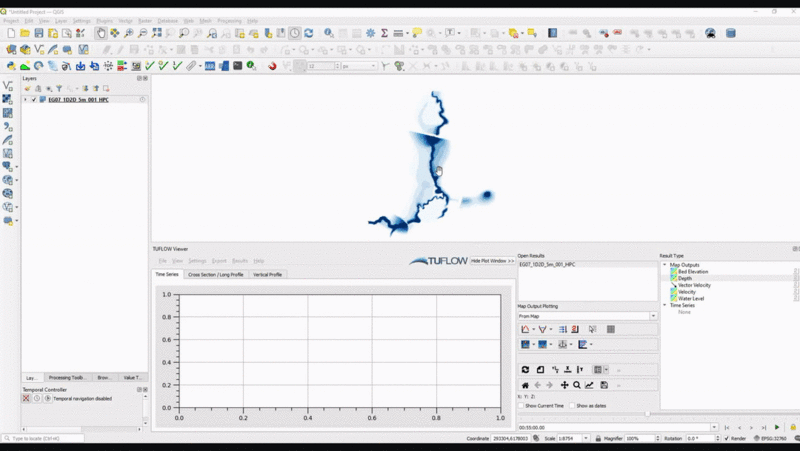Jump to last timestep button
Viewport: 800px width, 451px height.
pos(764,428)
